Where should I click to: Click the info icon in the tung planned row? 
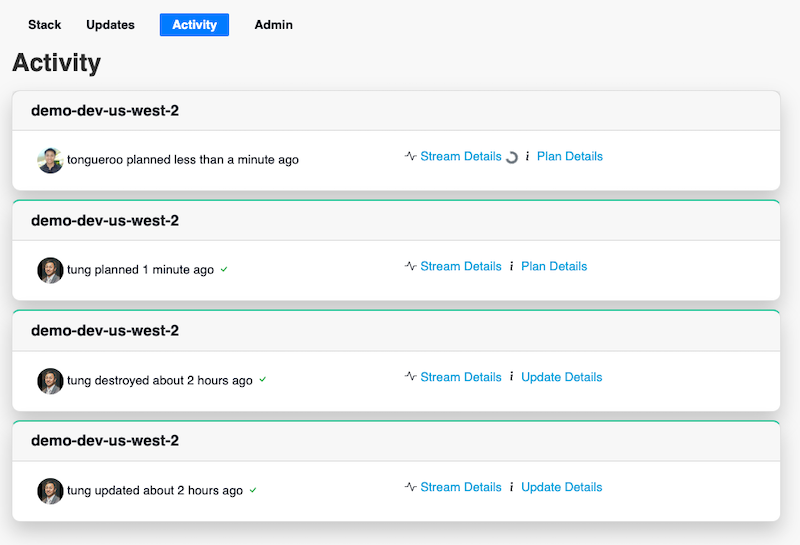tap(511, 266)
